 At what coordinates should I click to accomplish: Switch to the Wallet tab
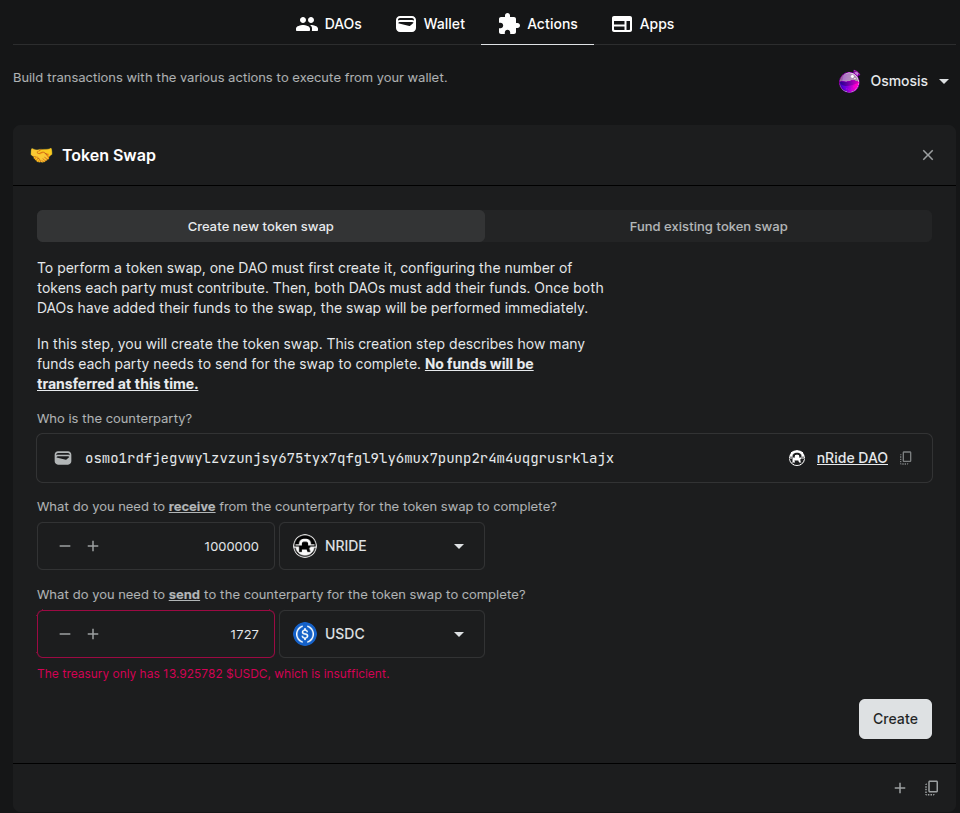430,24
